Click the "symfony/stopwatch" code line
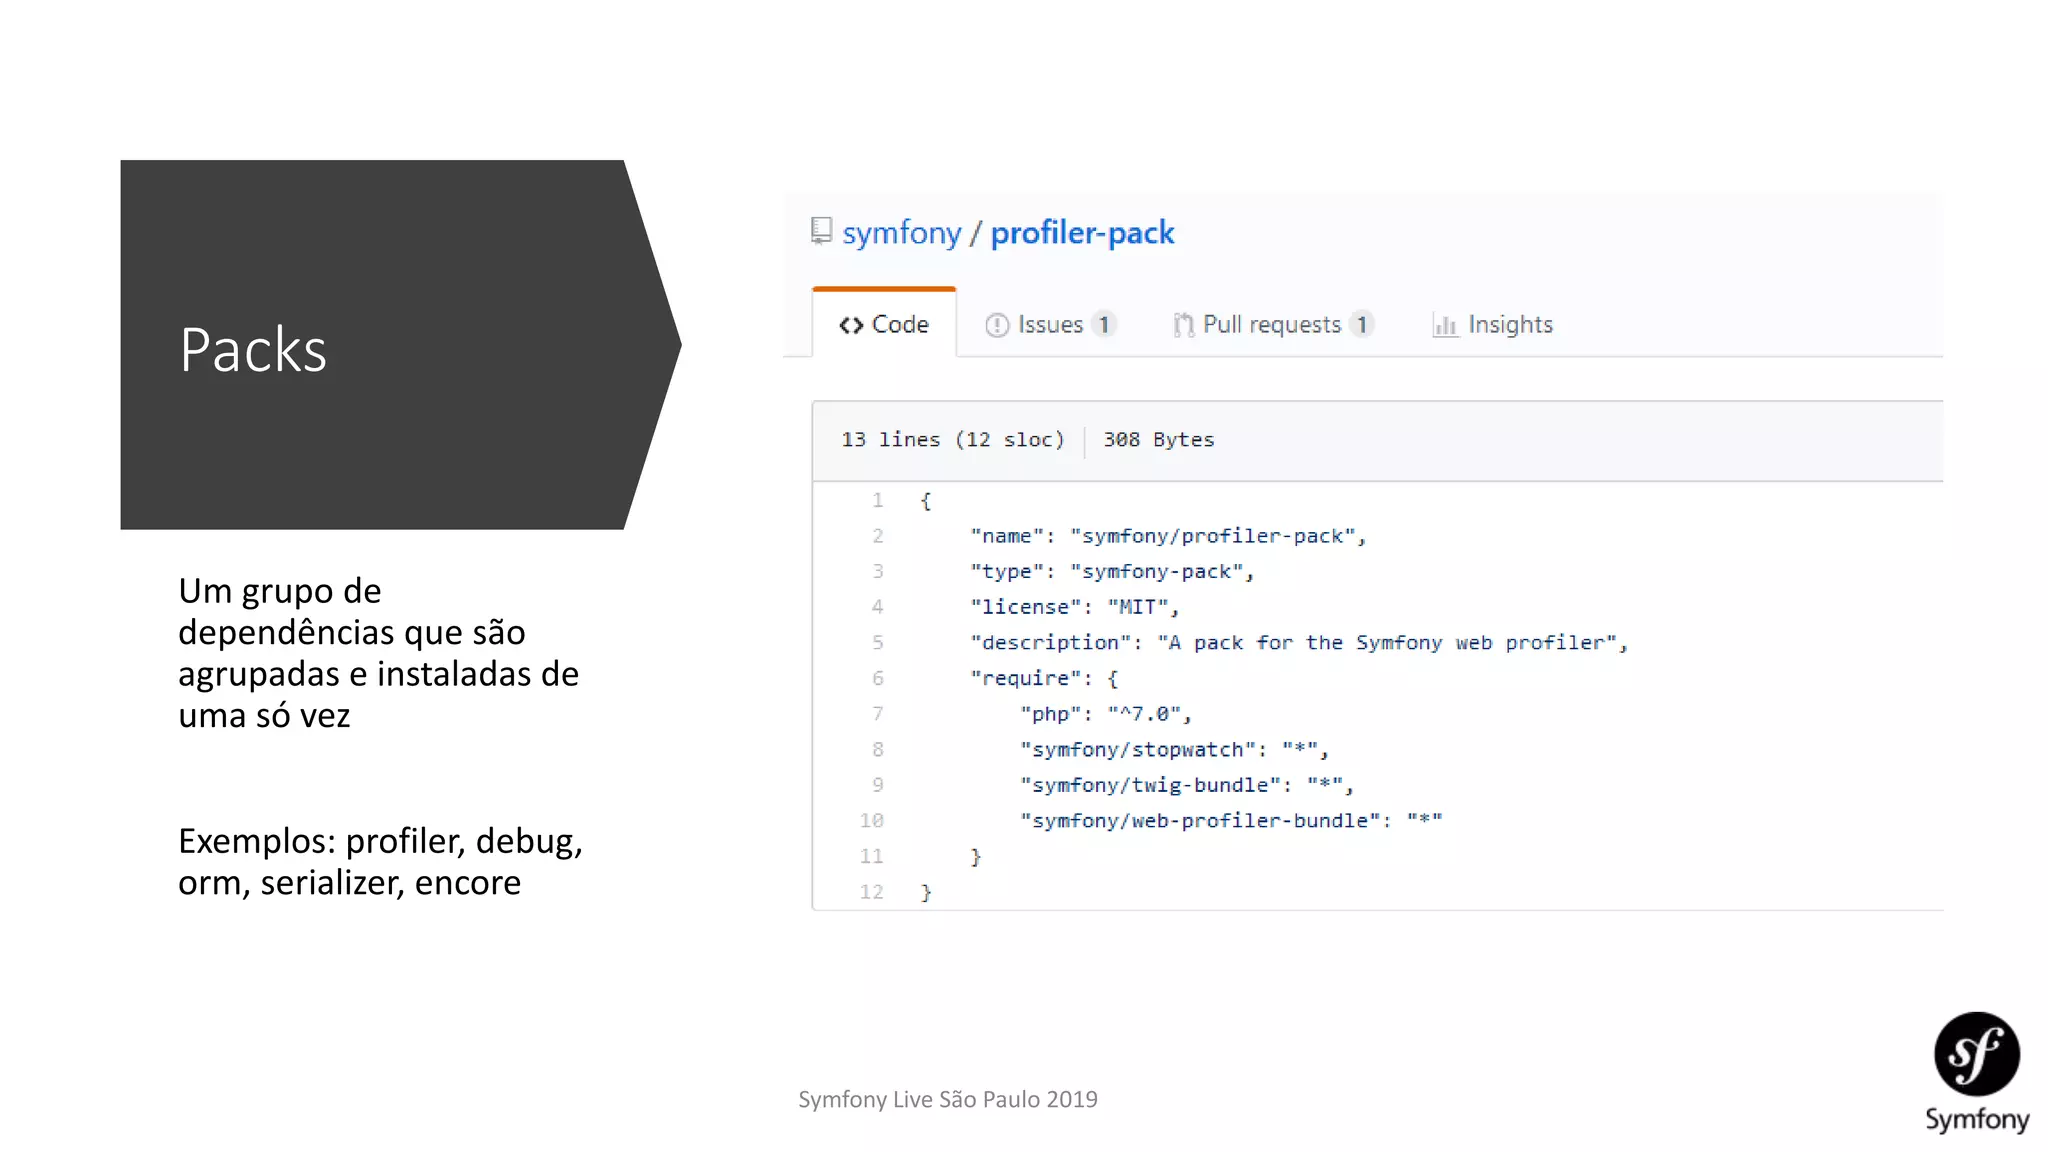This screenshot has height=1152, width=2048. (x=1174, y=749)
